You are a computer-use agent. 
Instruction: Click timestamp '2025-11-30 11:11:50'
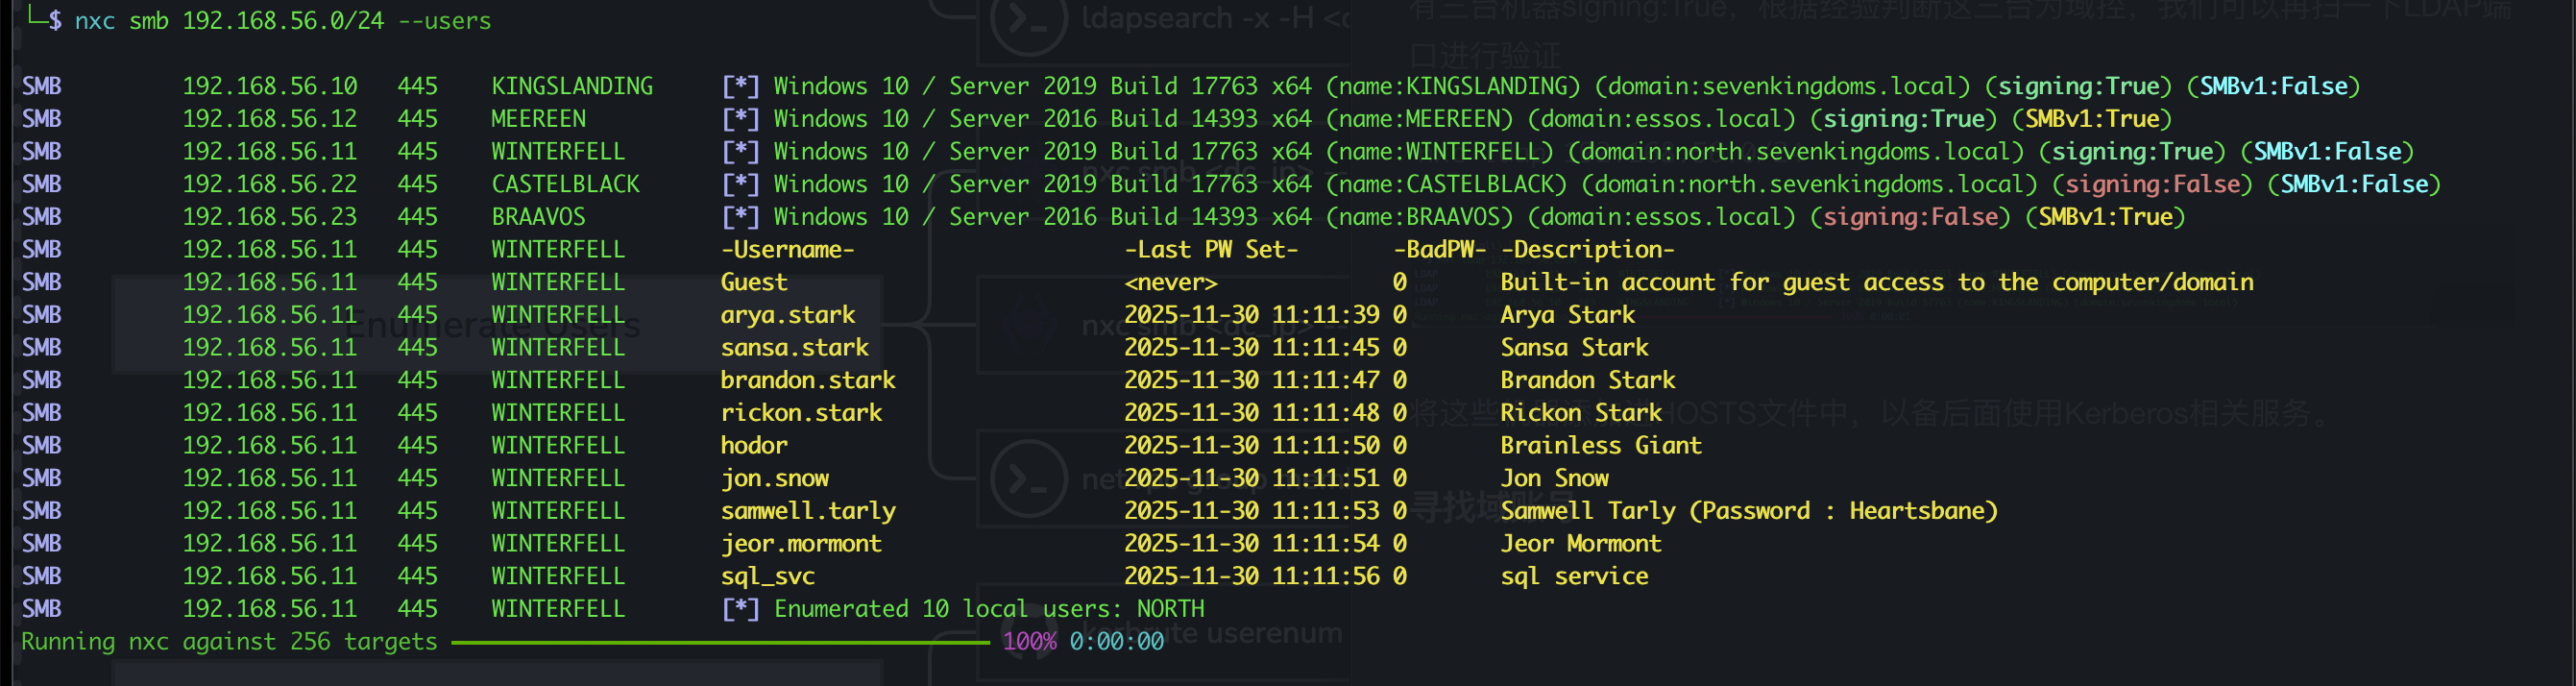[x=1251, y=446]
